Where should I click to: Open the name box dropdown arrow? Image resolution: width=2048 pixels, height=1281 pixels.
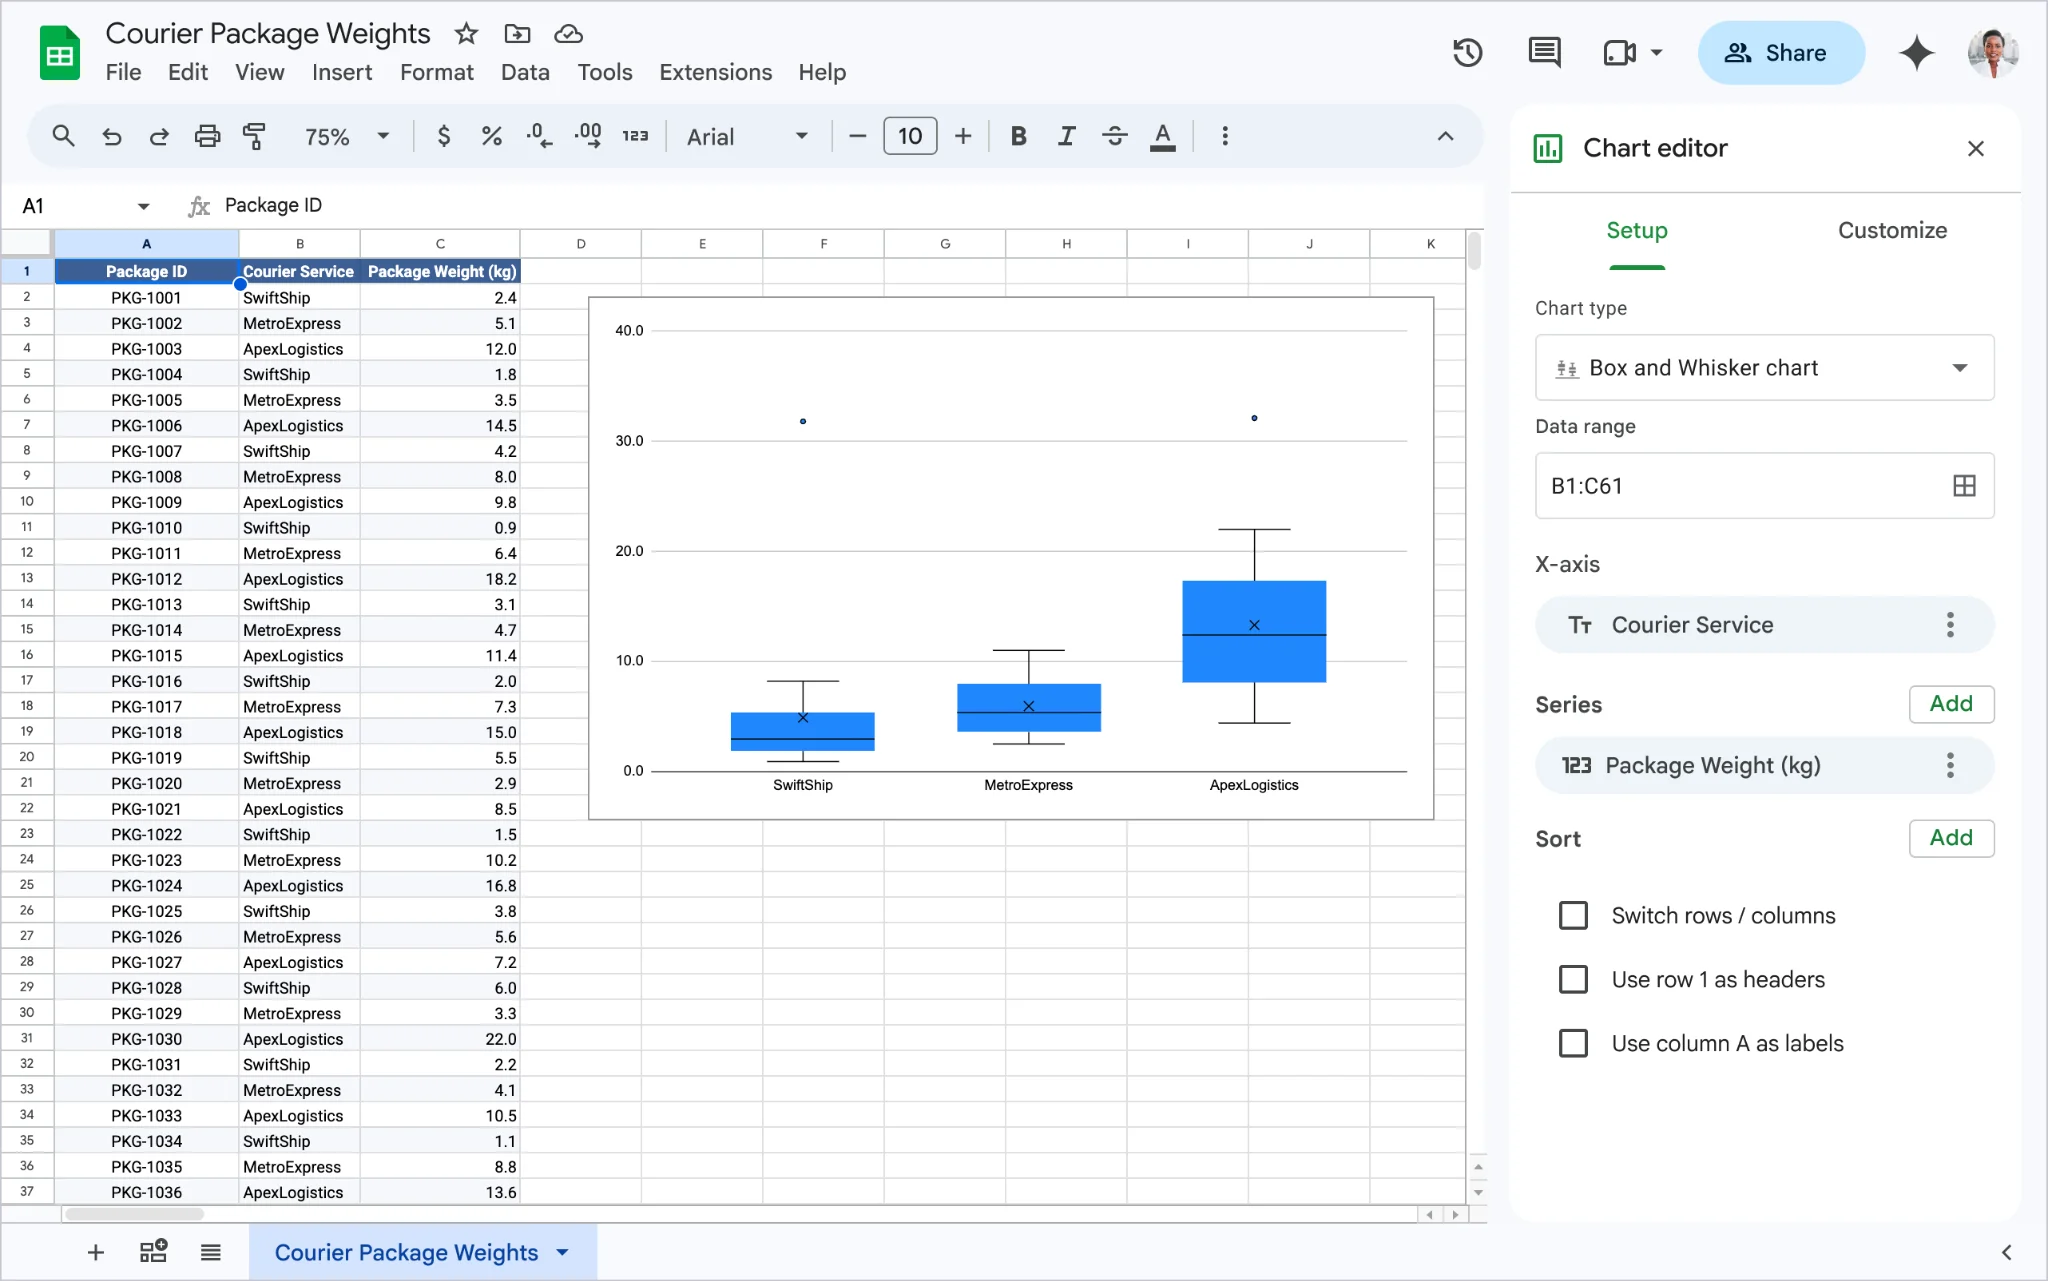[x=143, y=206]
